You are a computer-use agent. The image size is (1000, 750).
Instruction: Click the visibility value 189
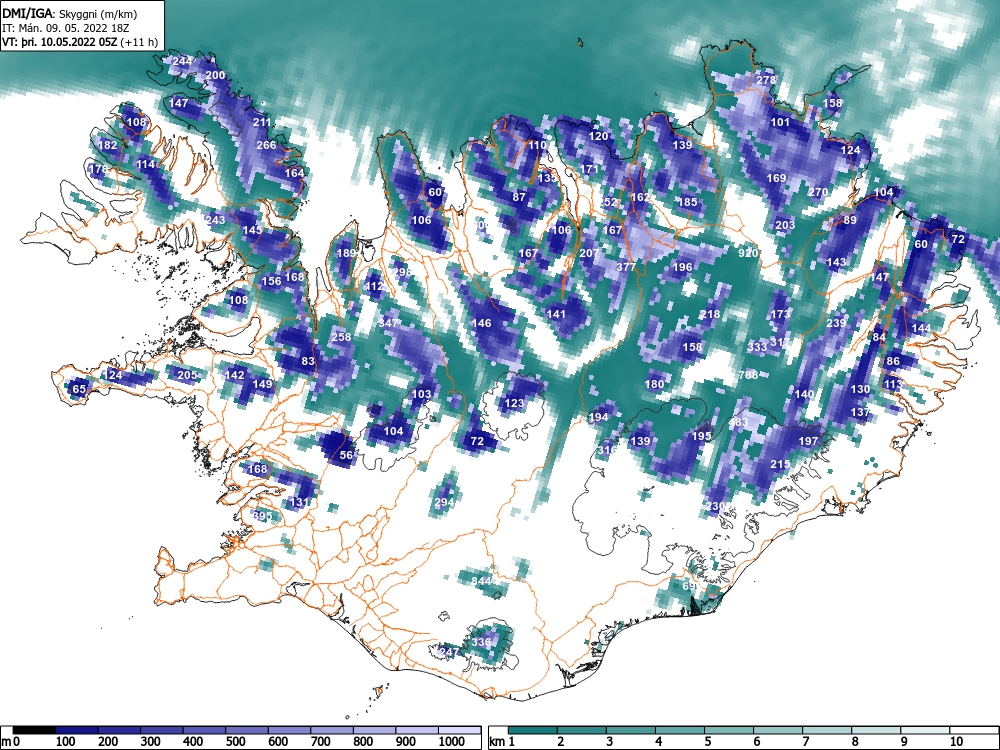346,253
